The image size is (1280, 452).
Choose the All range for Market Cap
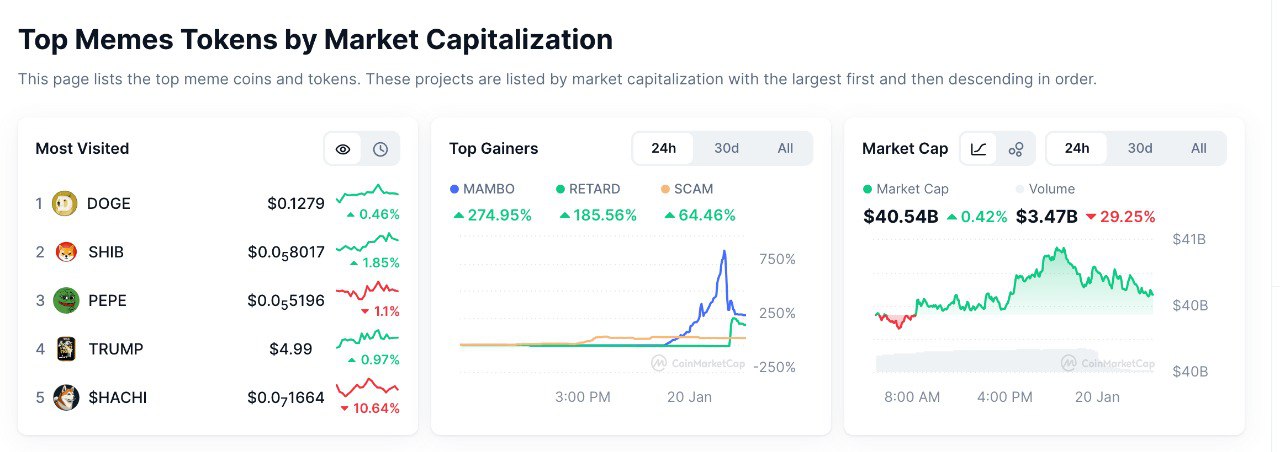tap(1198, 148)
